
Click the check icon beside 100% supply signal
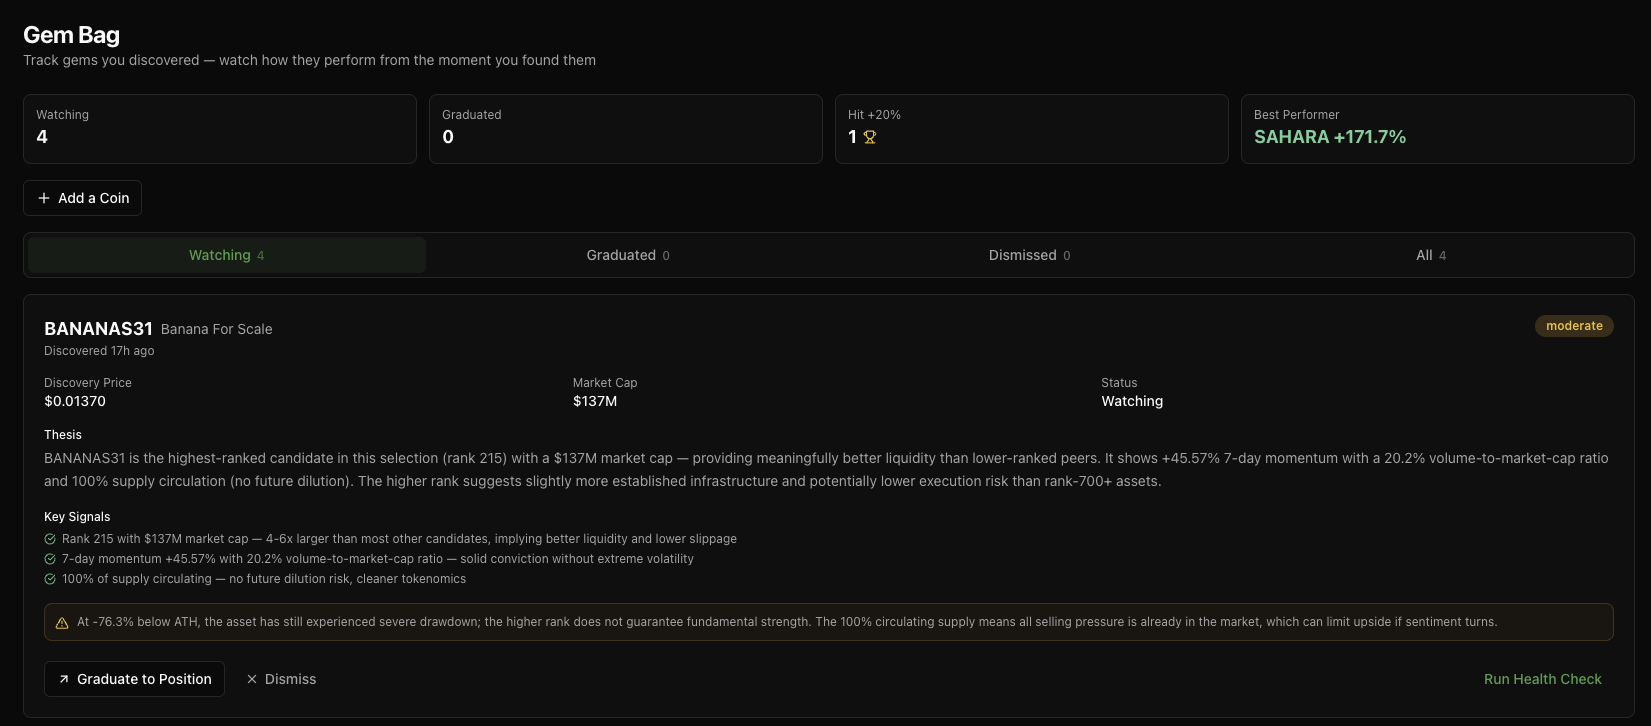pyautogui.click(x=50, y=579)
